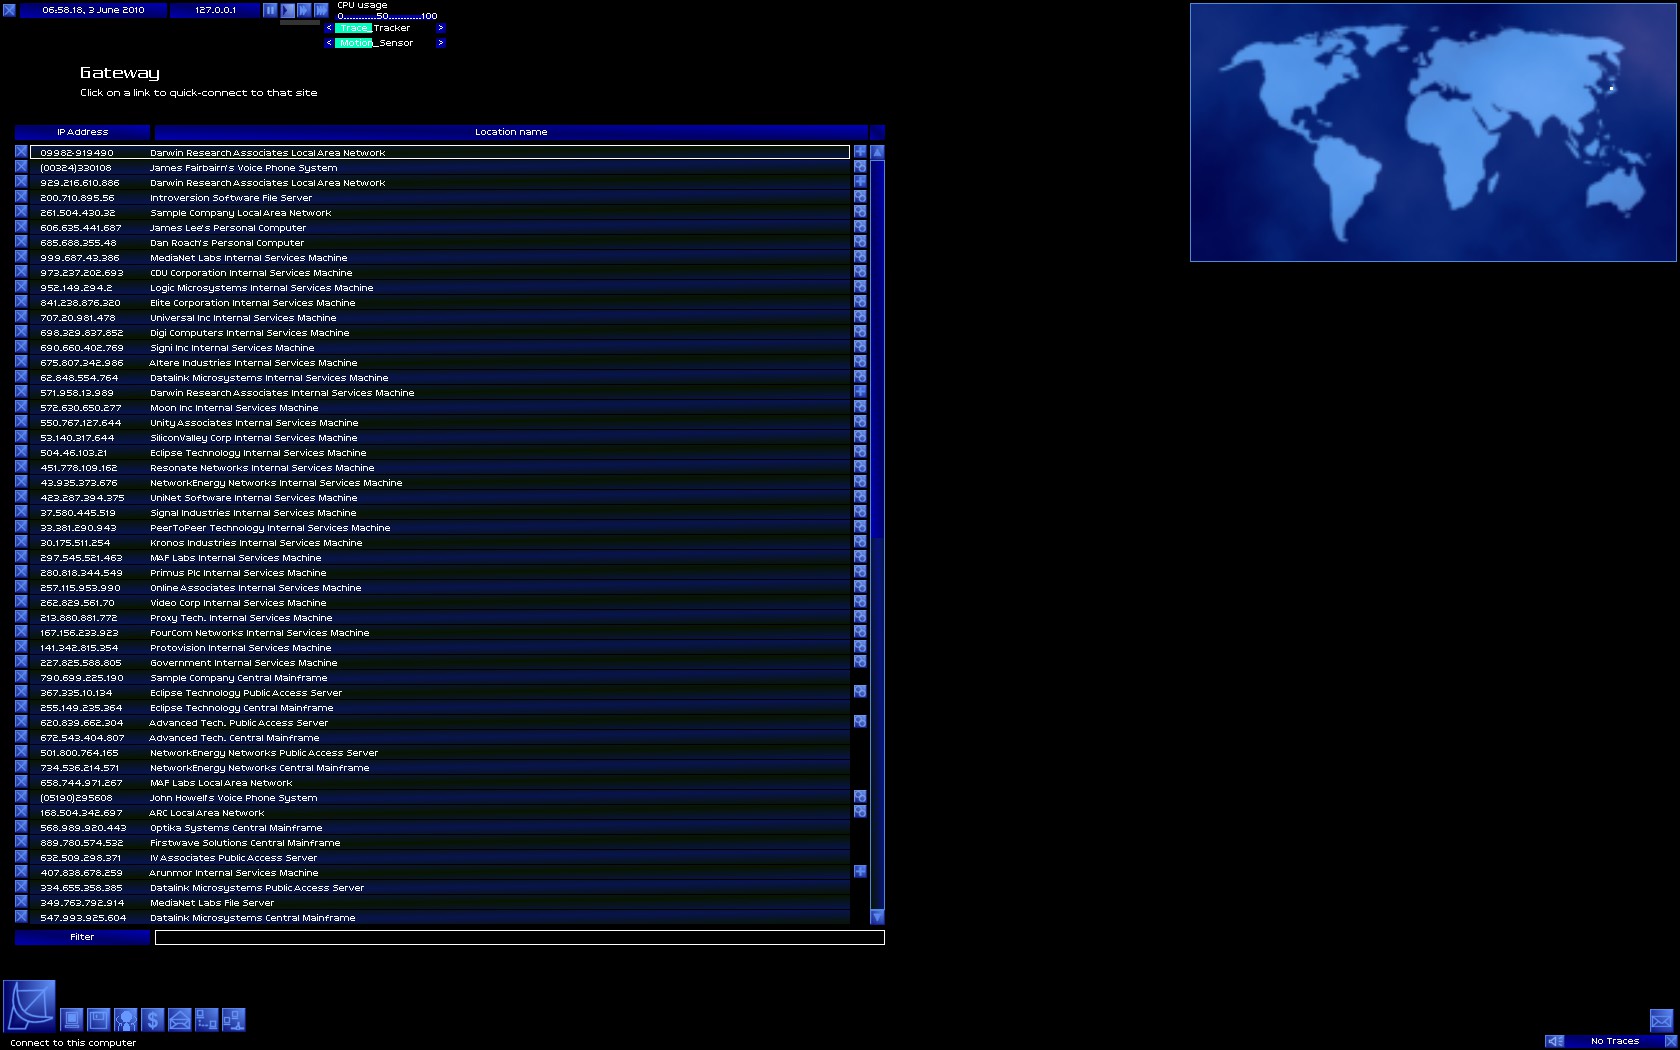
Task: Connect to Introversion Software File Server
Action: tap(440, 198)
